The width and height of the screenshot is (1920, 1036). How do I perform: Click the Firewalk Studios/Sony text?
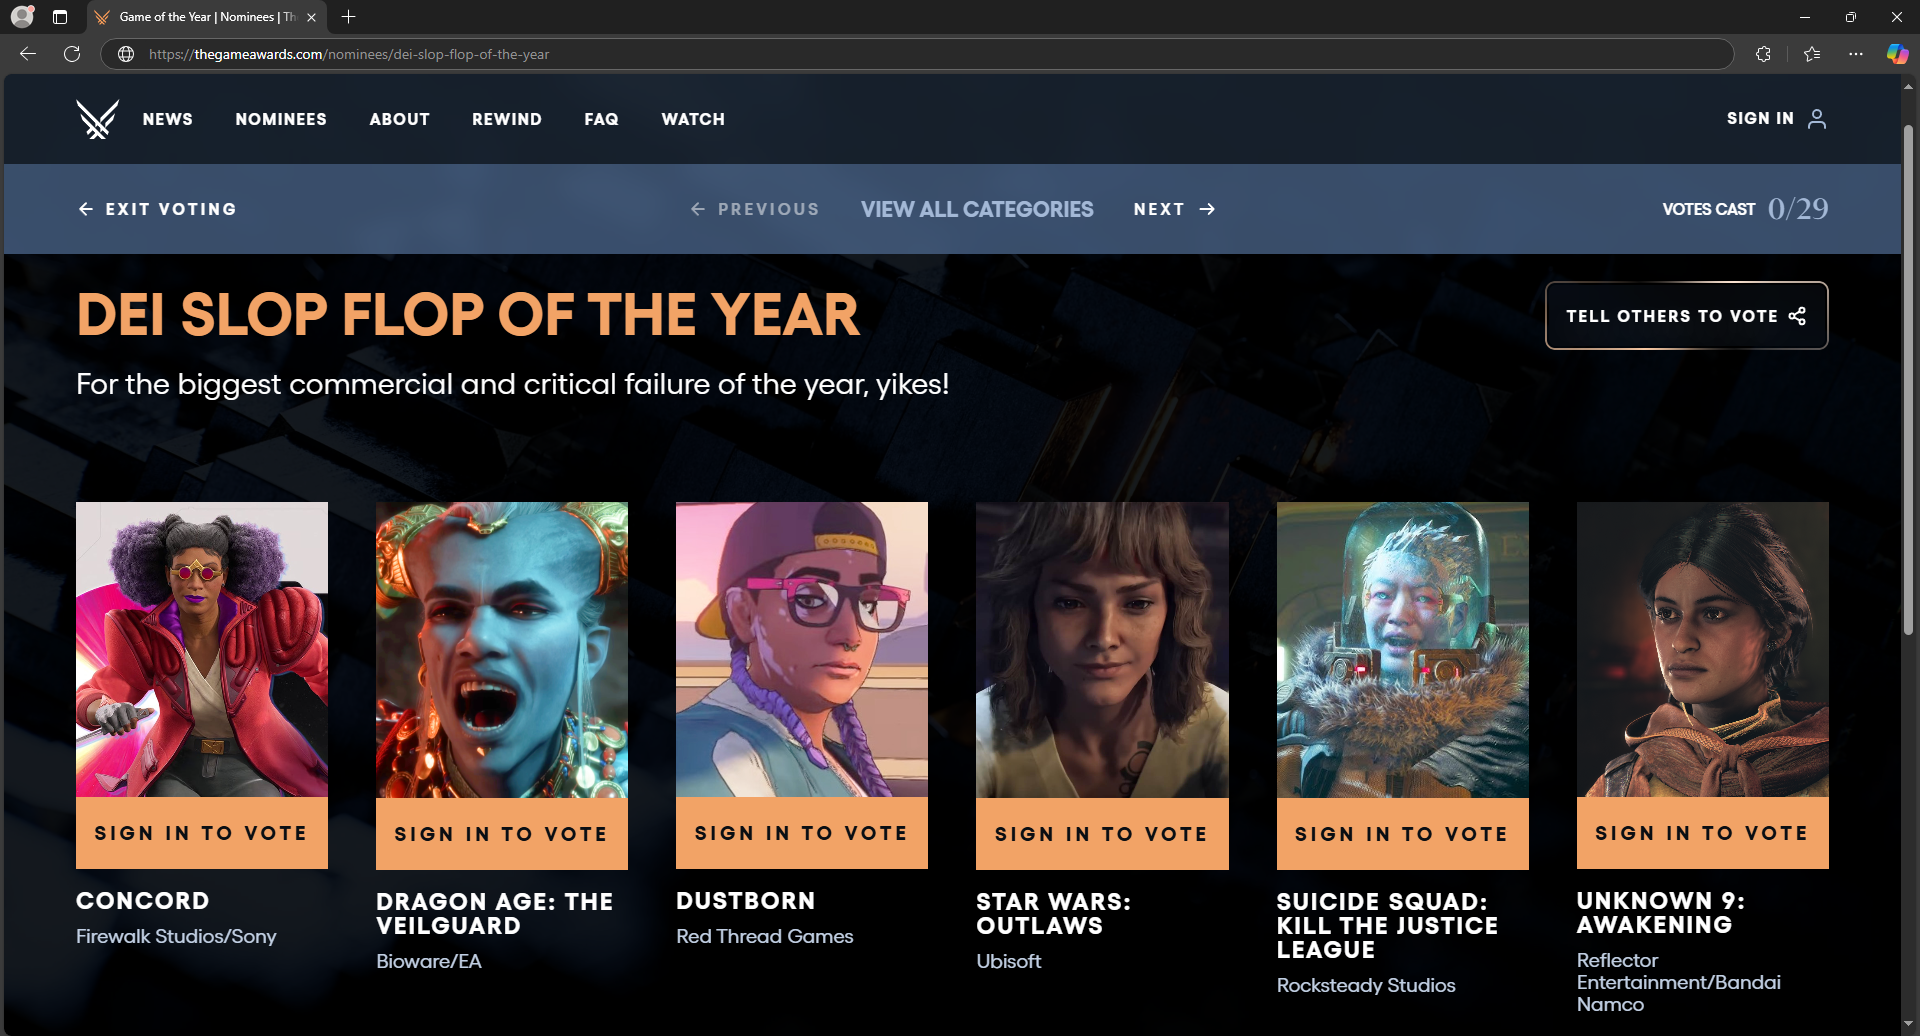coord(176,936)
